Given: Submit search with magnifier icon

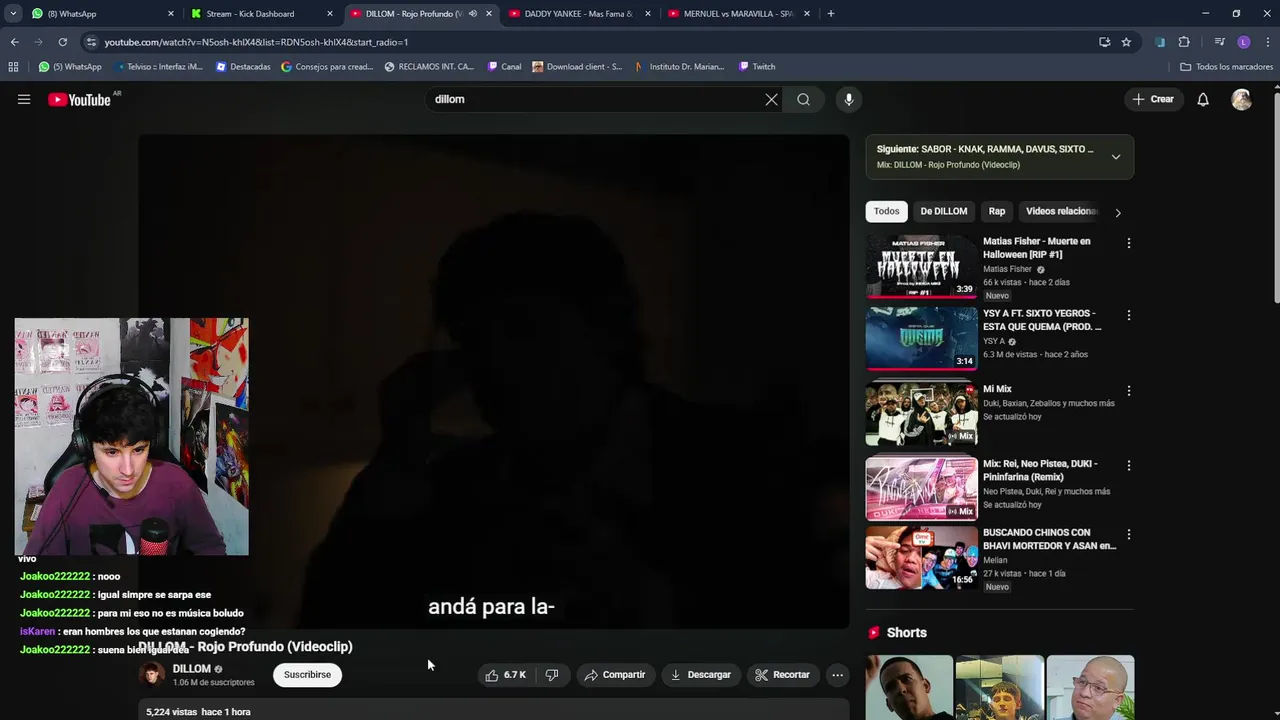Looking at the screenshot, I should point(803,99).
